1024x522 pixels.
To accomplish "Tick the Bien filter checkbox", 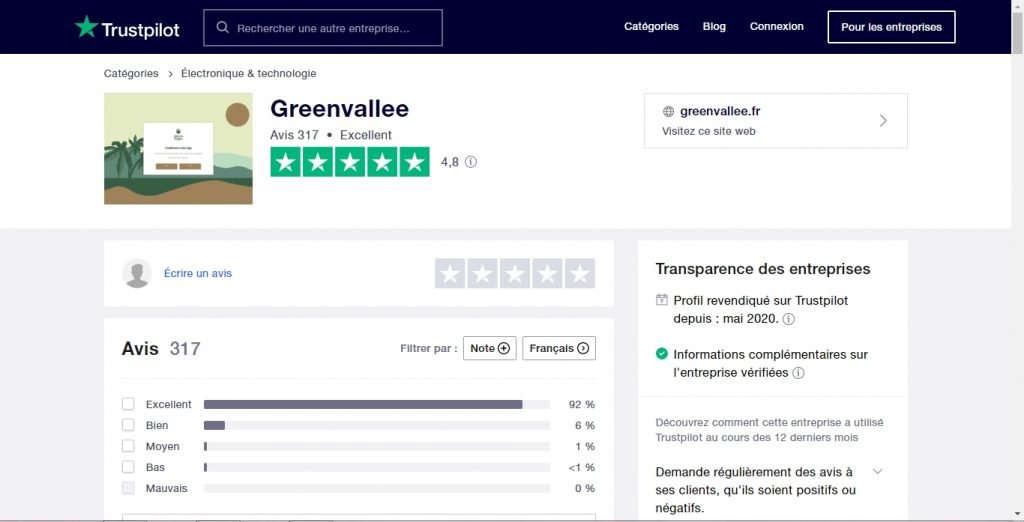I will 128,425.
